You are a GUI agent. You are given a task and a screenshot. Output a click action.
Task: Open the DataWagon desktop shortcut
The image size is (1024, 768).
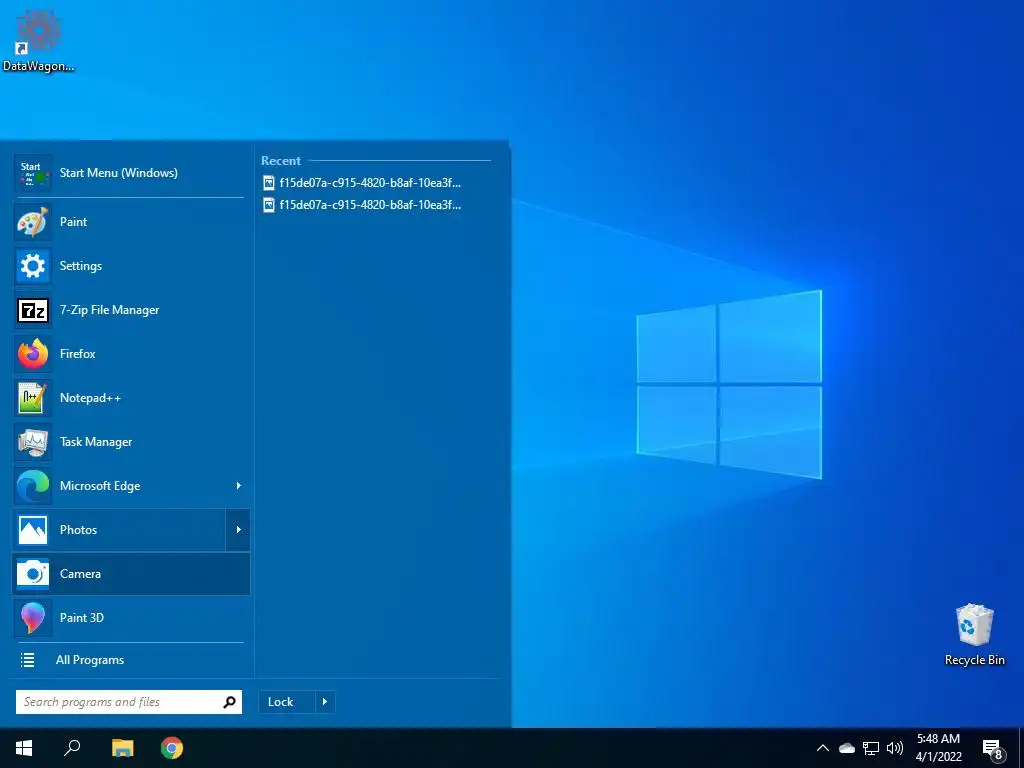pos(39,39)
